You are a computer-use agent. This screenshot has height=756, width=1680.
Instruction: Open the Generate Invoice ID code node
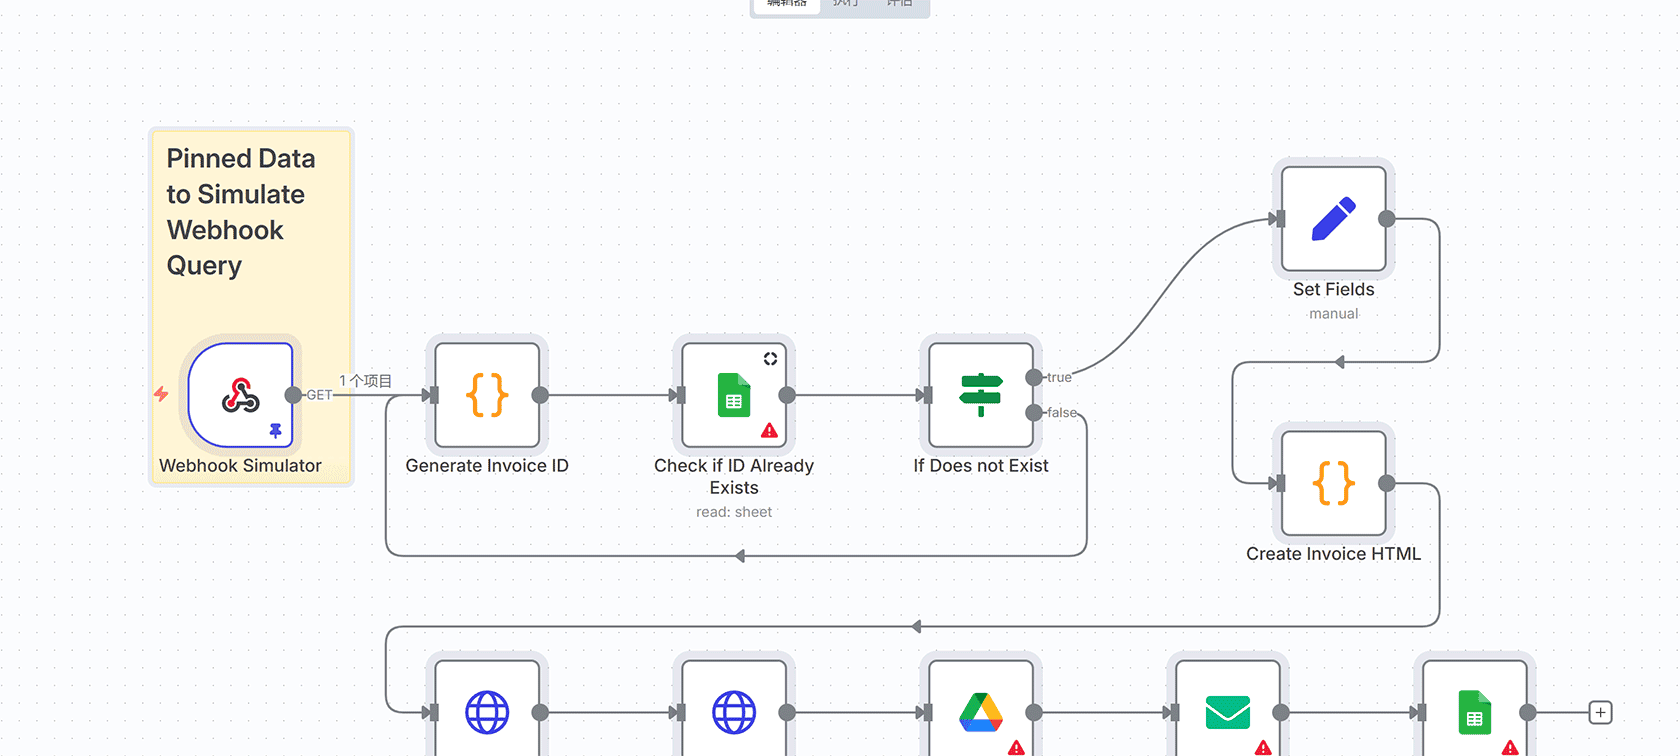487,395
